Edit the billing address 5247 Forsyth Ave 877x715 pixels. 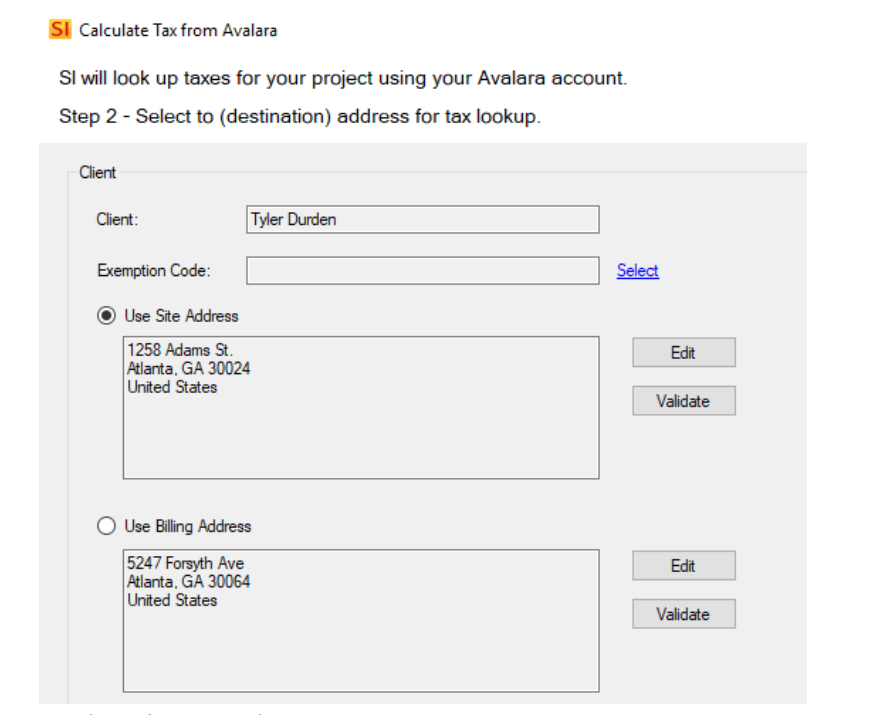pos(683,566)
